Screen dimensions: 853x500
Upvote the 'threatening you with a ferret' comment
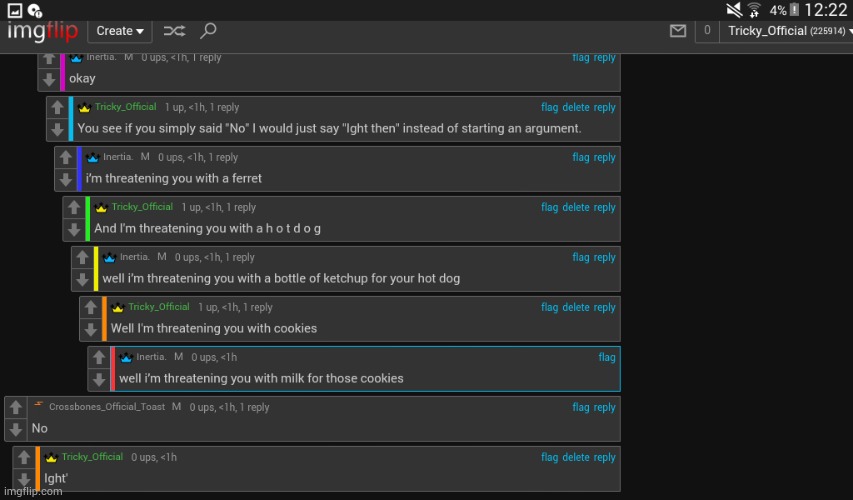[x=65, y=158]
